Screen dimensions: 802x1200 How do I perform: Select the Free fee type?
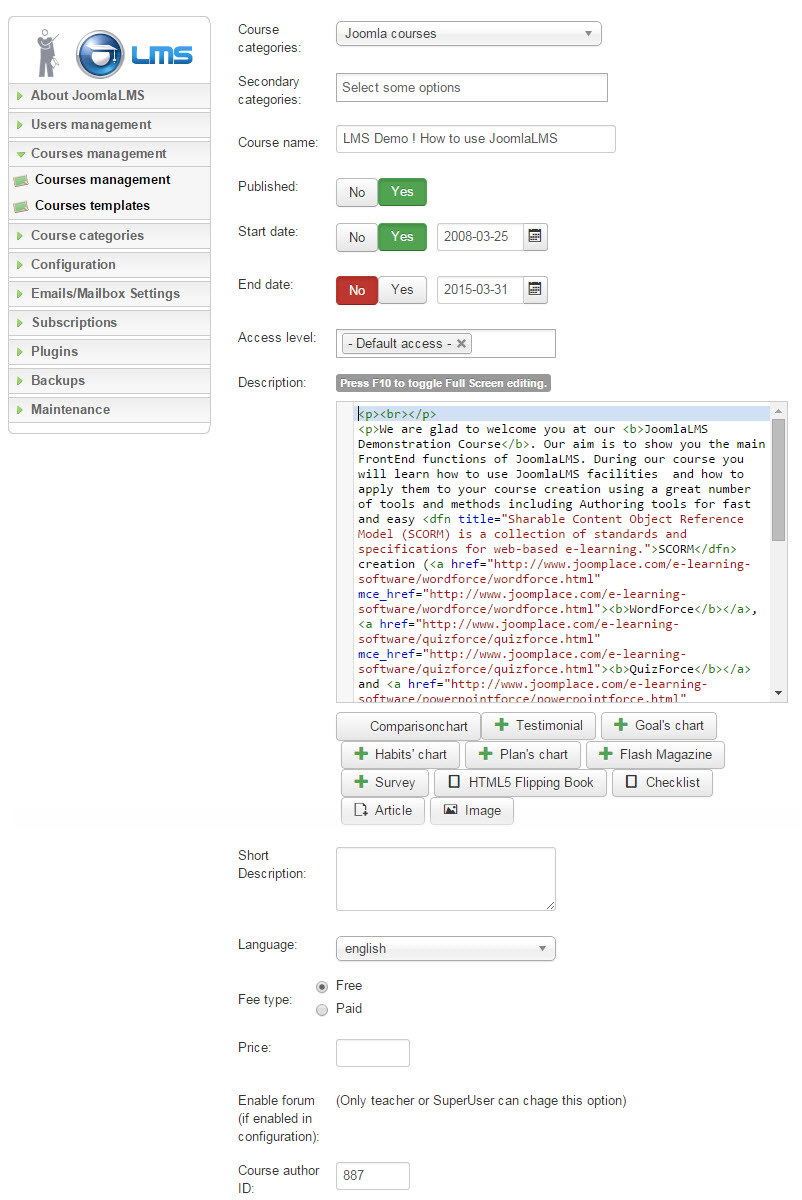(322, 986)
